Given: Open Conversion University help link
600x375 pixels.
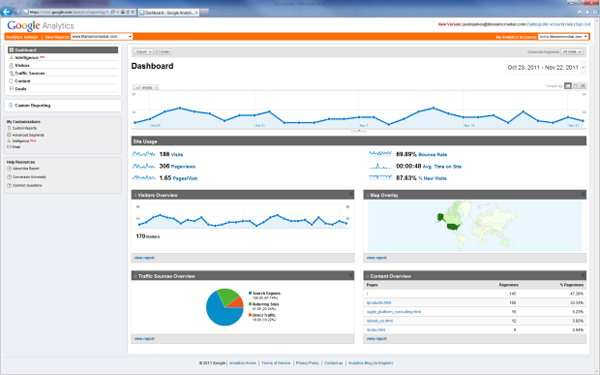Looking at the screenshot, I should (29, 177).
